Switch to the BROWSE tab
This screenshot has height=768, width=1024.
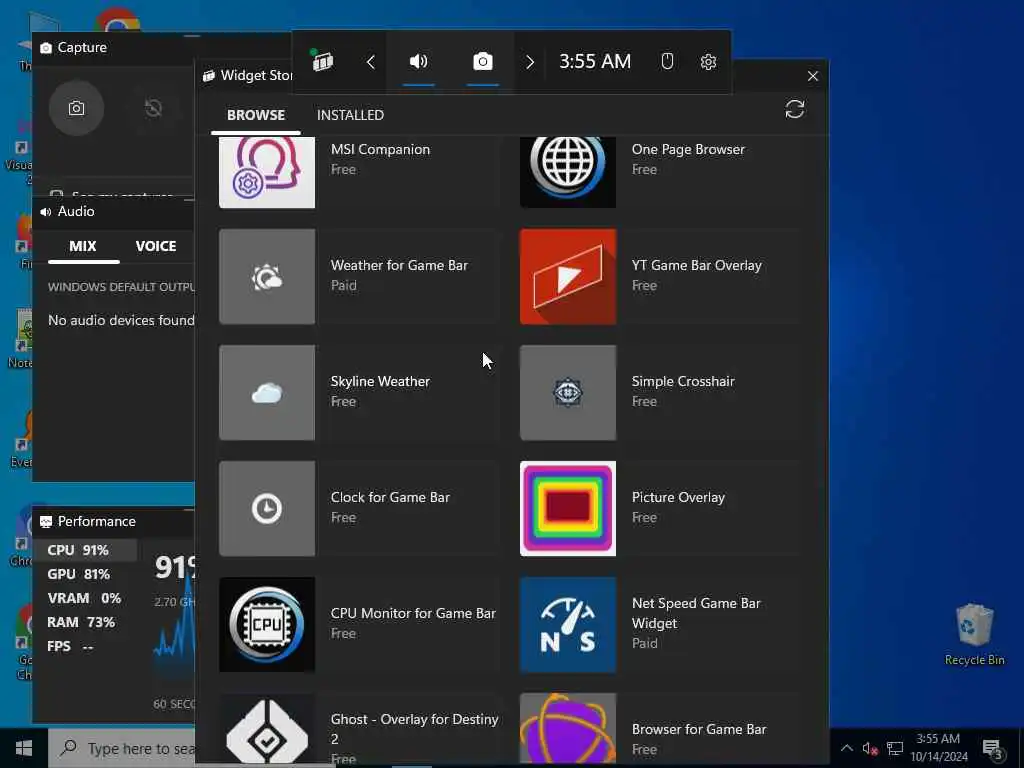point(256,115)
